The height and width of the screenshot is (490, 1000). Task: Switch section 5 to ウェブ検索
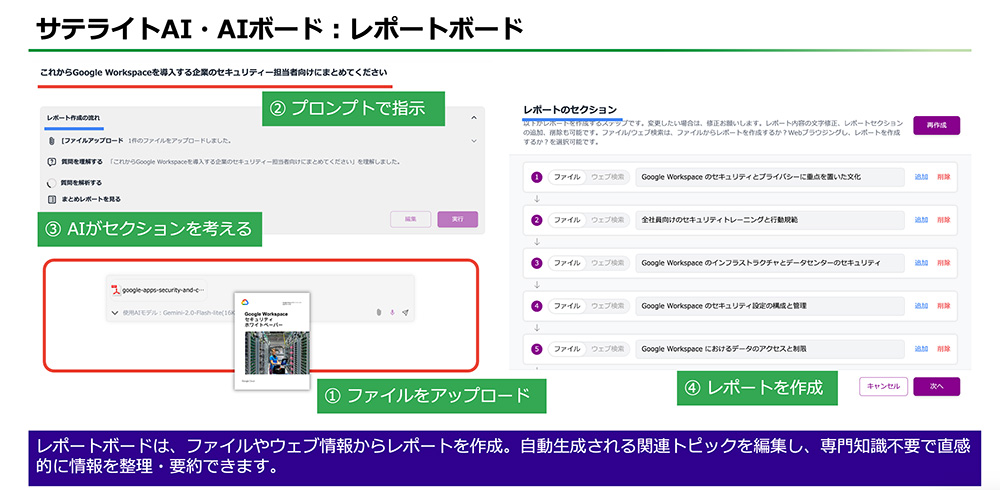(608, 349)
